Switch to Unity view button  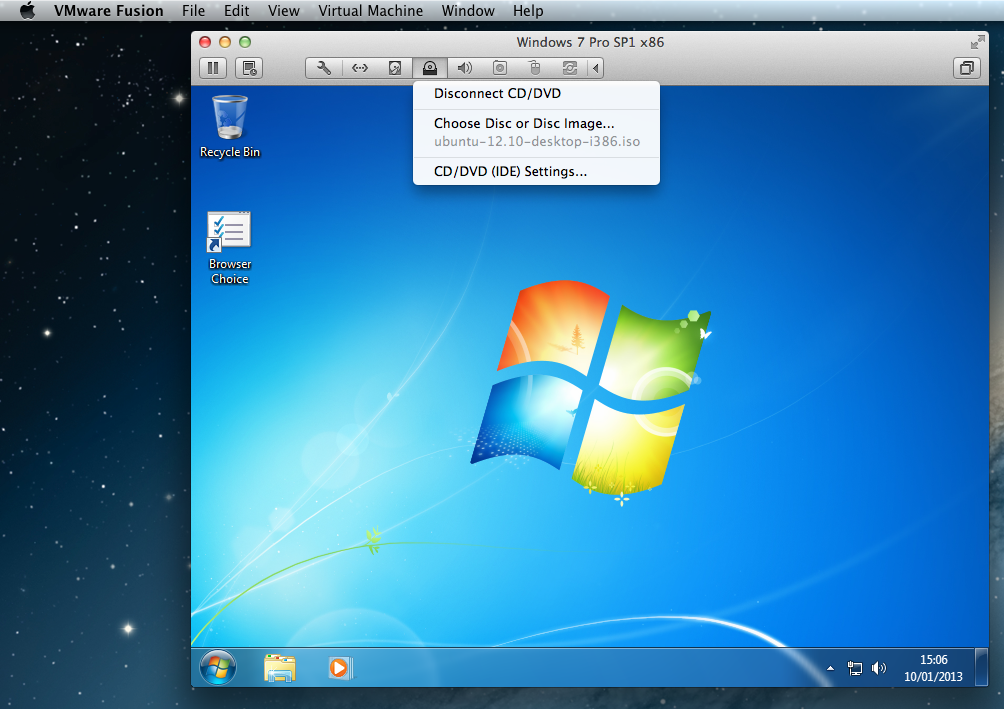pyautogui.click(x=966, y=68)
